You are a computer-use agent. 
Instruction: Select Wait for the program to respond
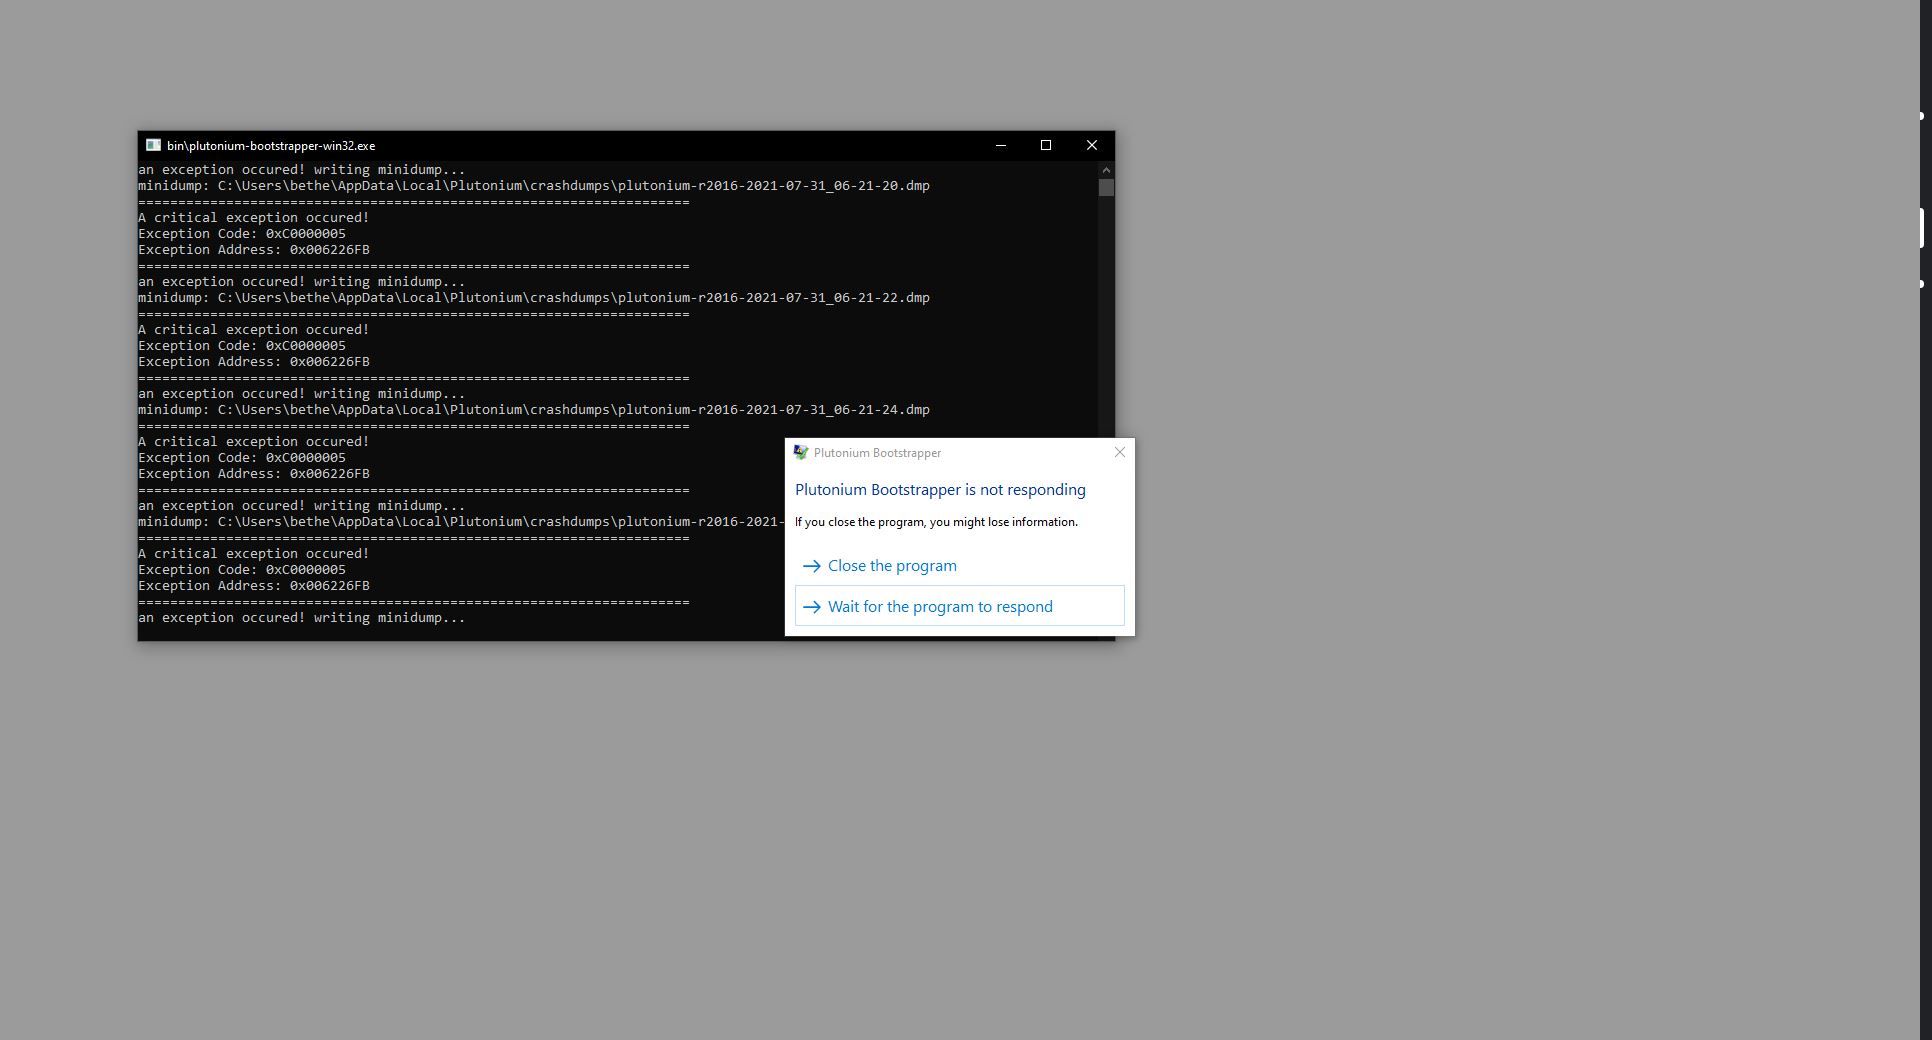tap(940, 607)
